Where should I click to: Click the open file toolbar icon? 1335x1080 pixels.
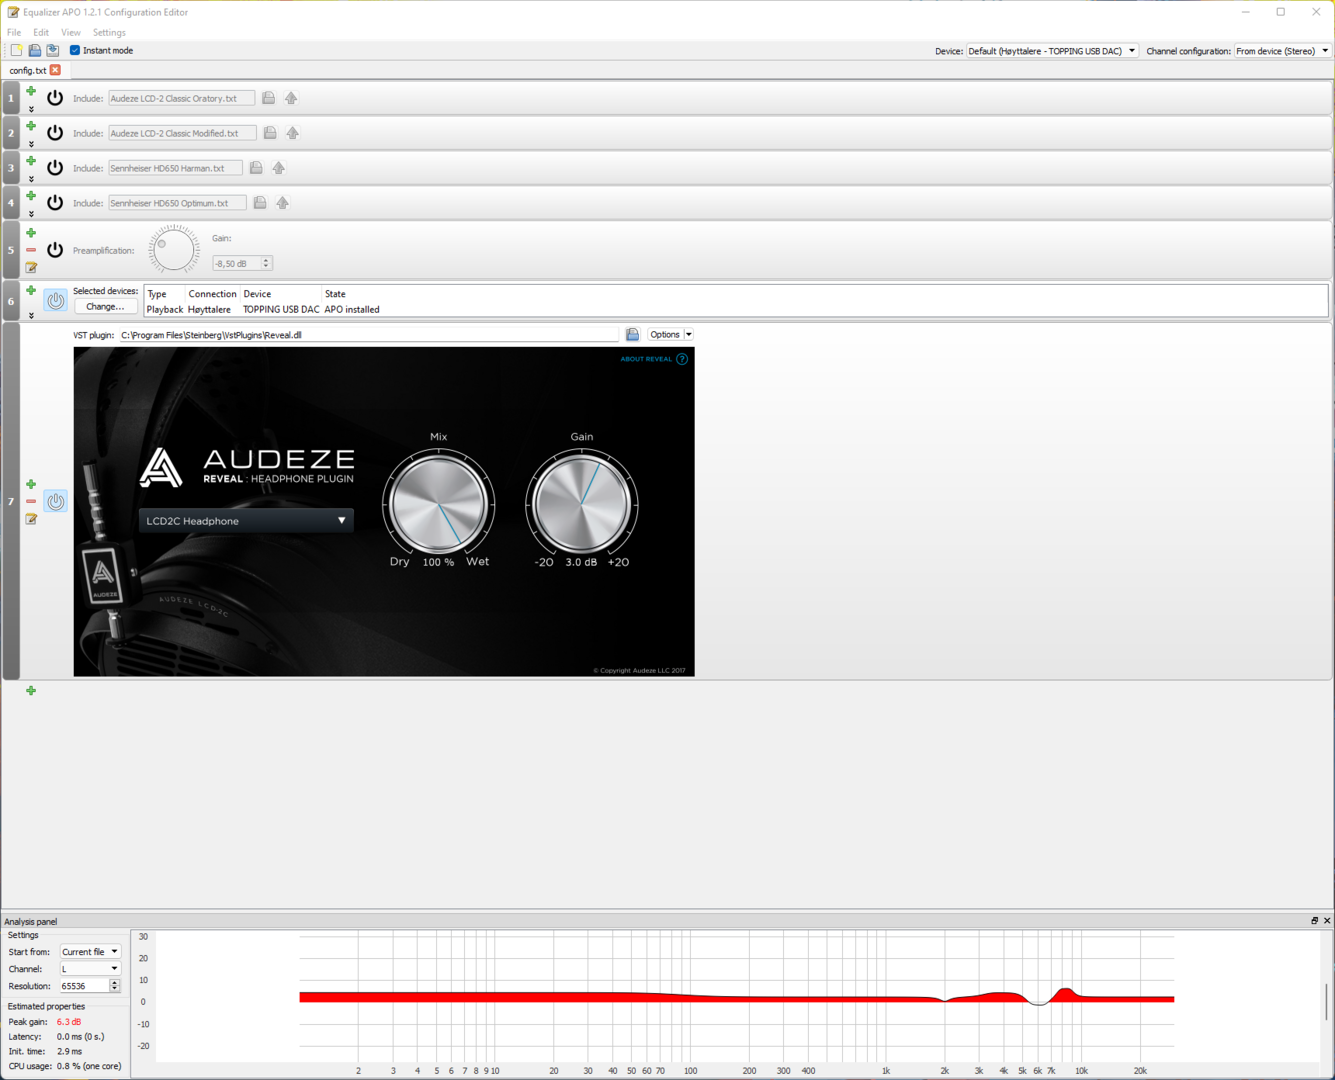click(x=34, y=50)
